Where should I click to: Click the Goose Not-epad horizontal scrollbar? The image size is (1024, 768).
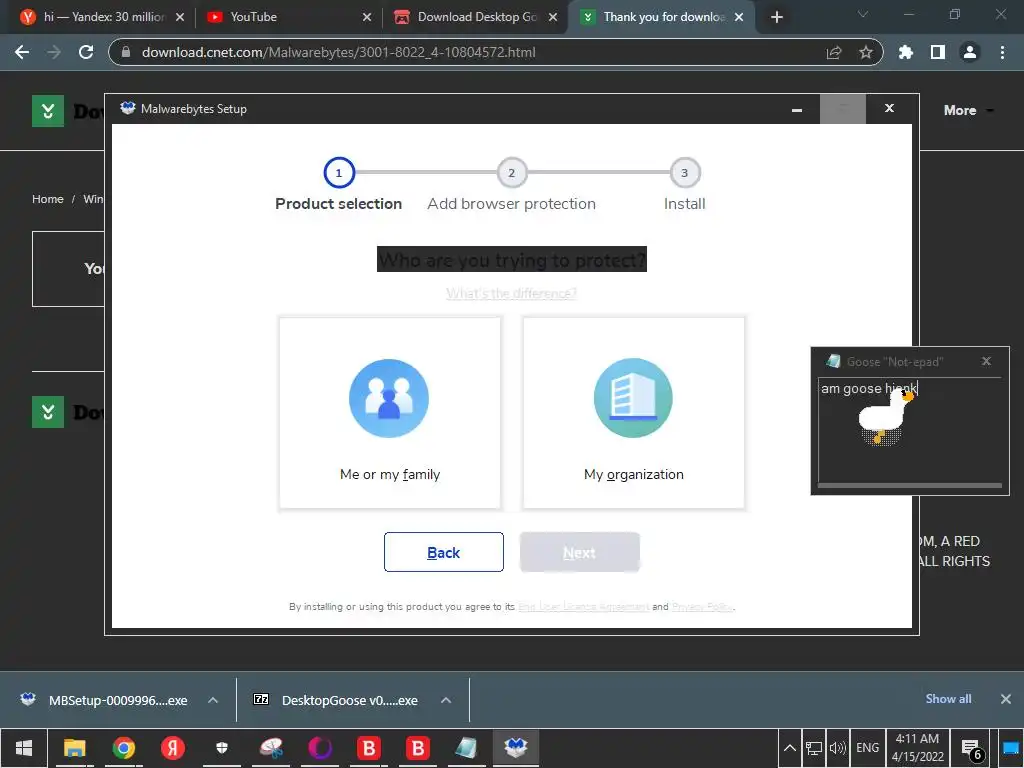[910, 485]
